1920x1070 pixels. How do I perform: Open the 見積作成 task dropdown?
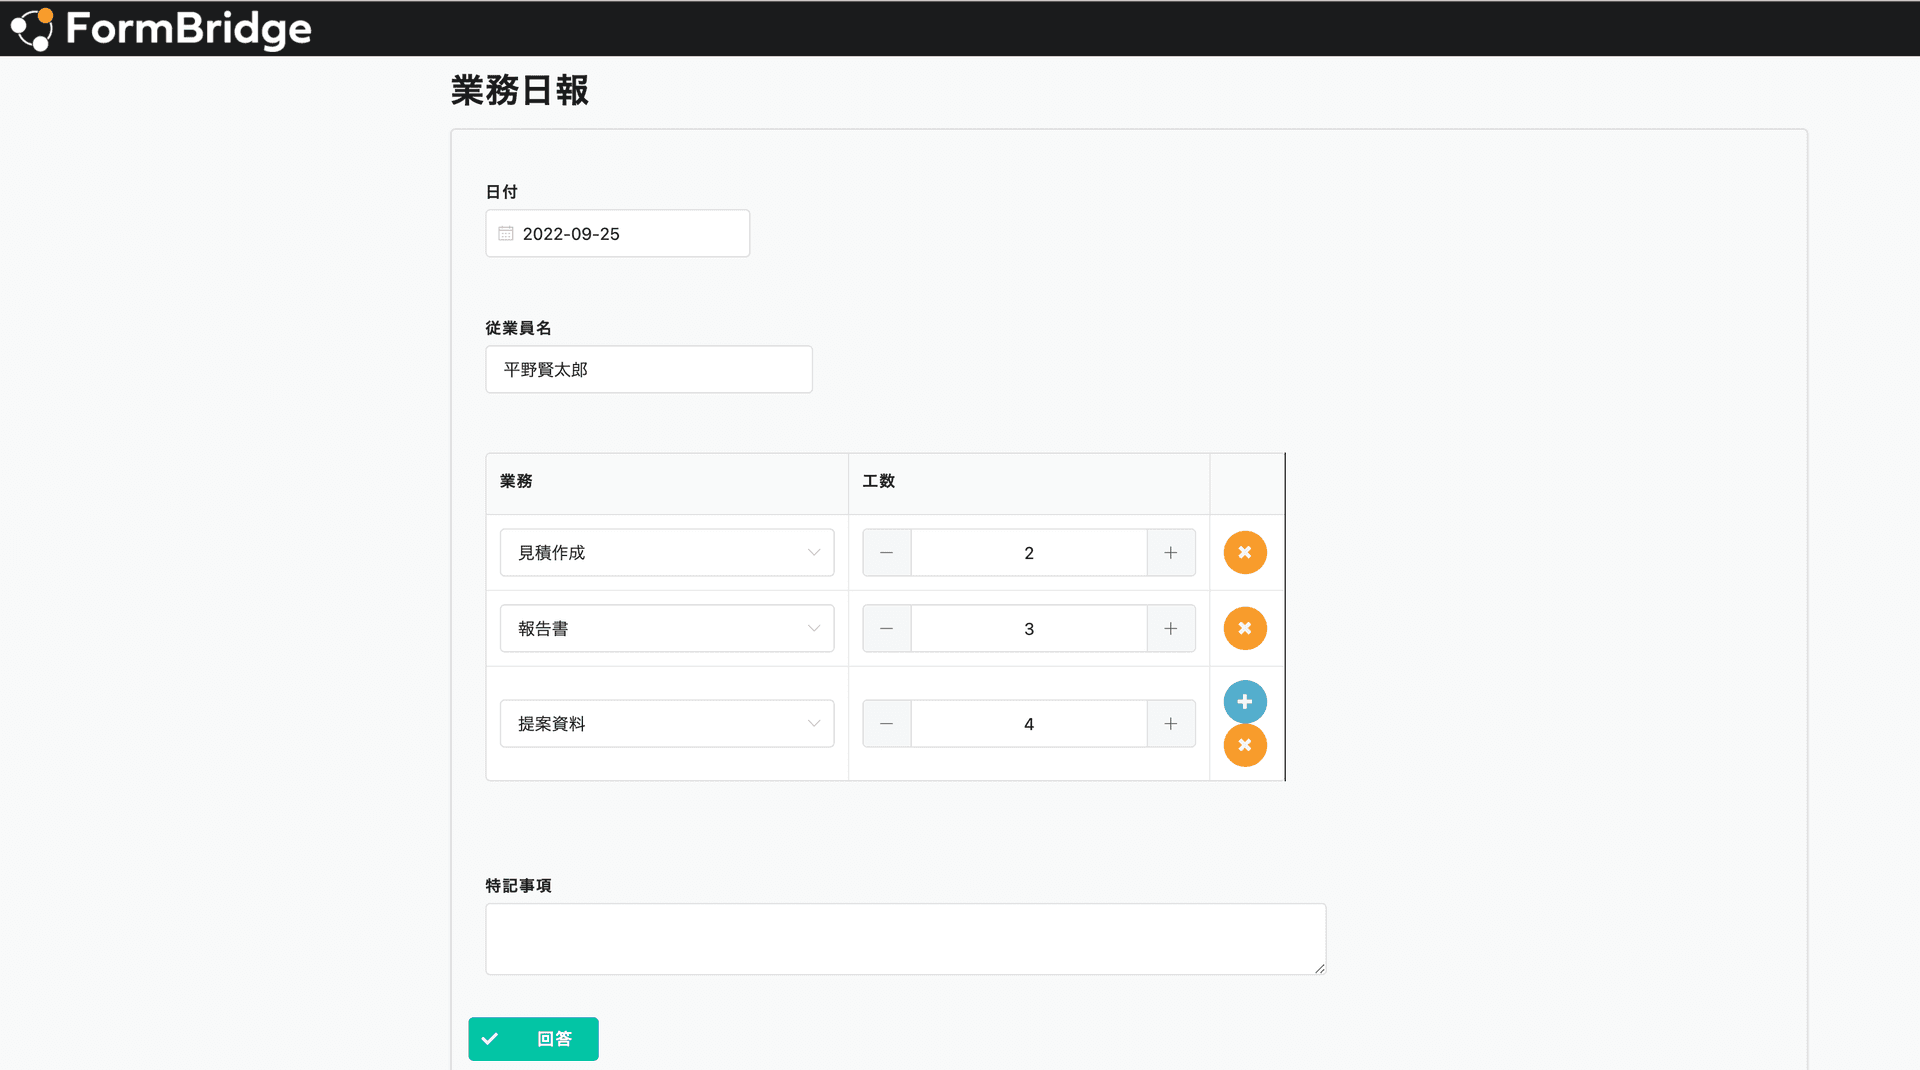click(667, 553)
